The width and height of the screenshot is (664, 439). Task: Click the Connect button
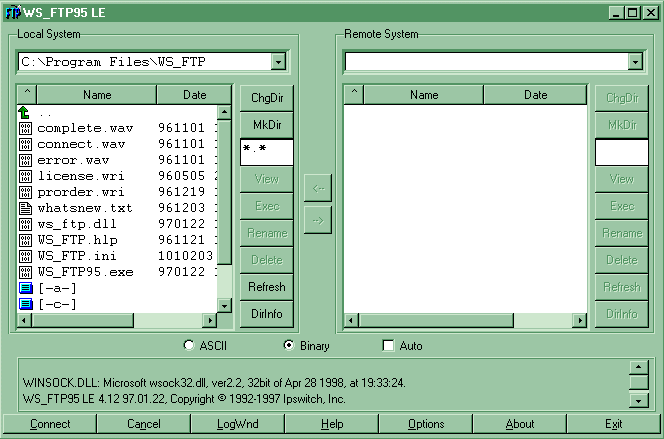point(50,424)
